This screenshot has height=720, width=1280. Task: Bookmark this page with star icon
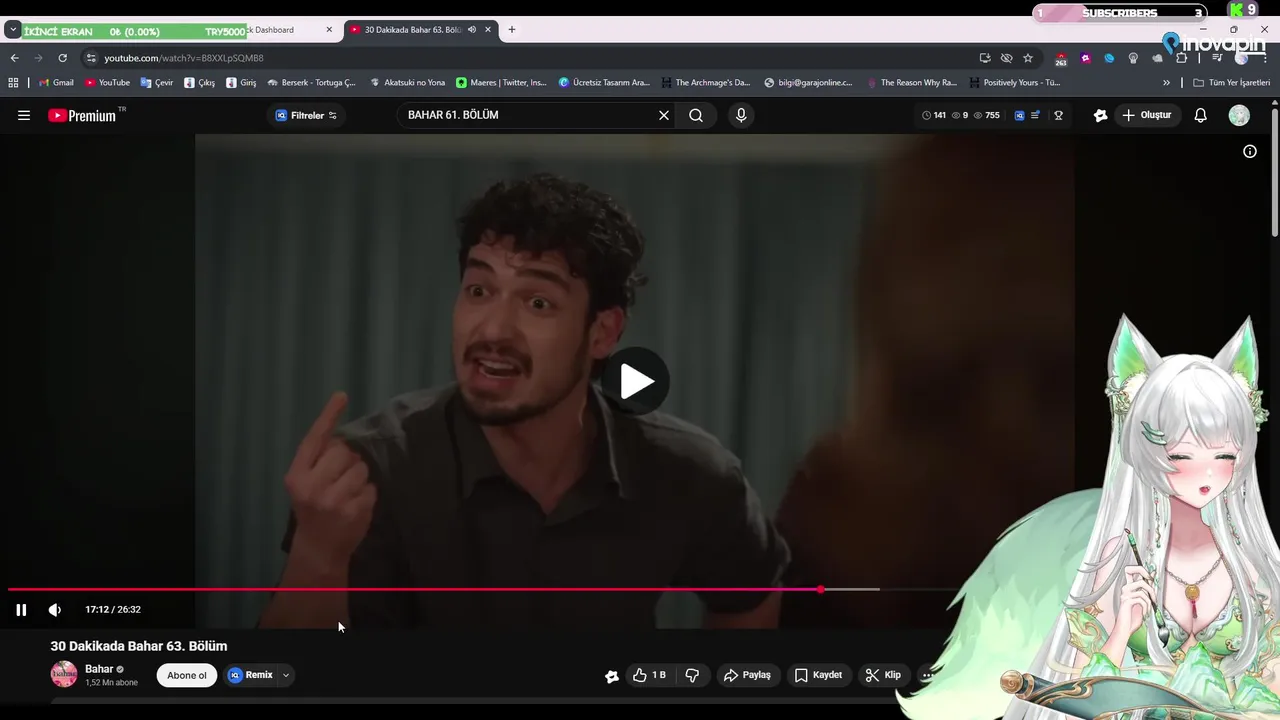(1028, 58)
